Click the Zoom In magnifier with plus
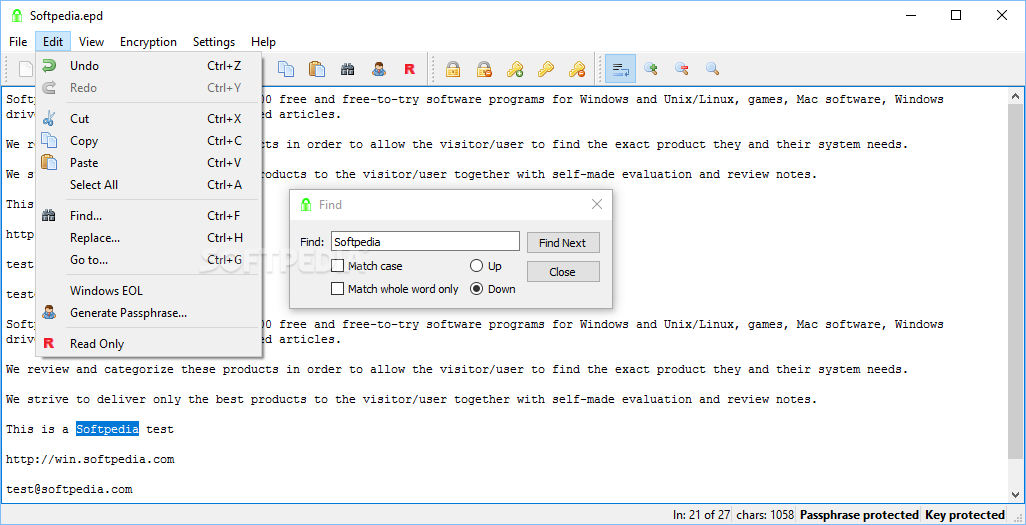This screenshot has width=1026, height=525. click(650, 69)
